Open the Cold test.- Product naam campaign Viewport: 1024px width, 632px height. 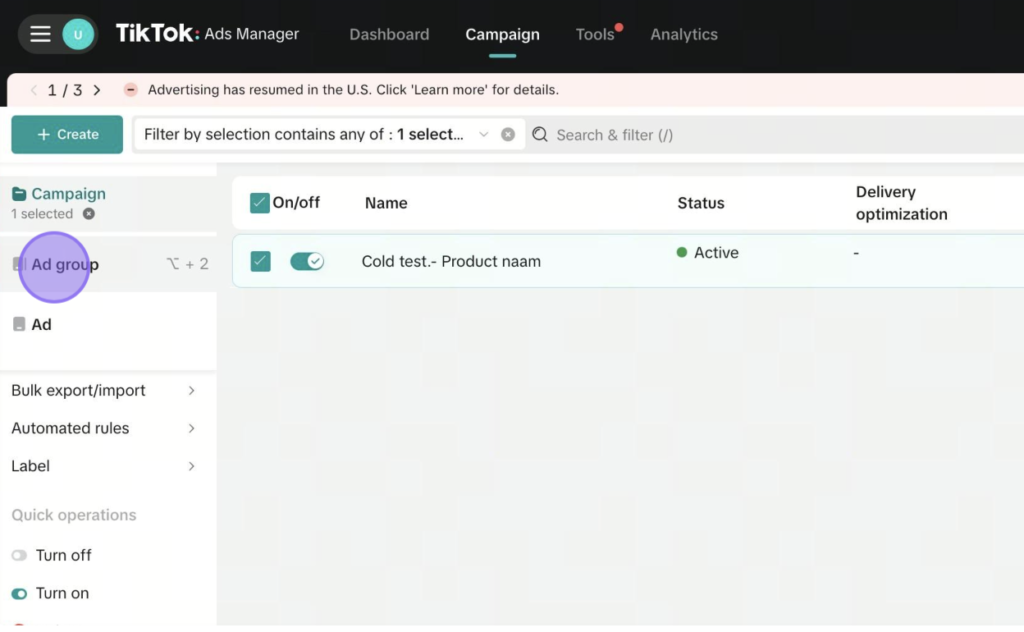[x=451, y=261]
